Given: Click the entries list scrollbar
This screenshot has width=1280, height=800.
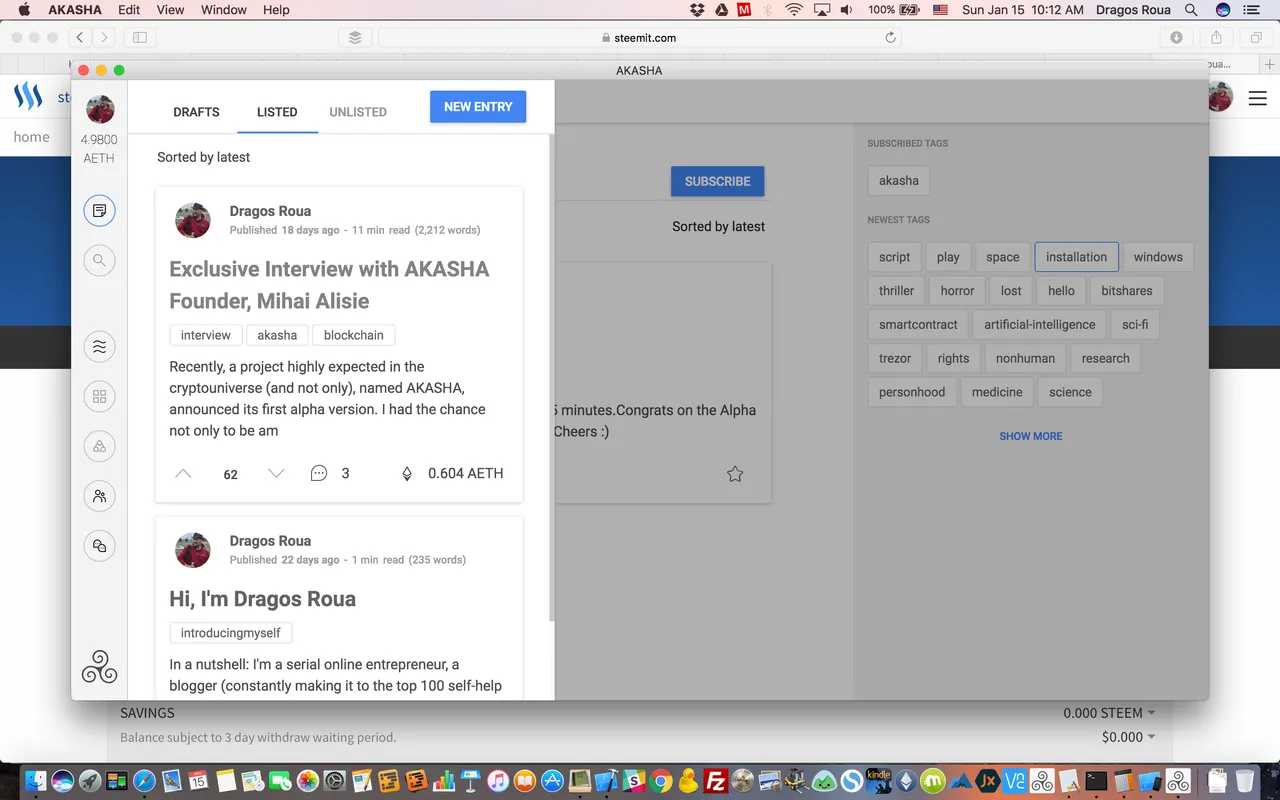Looking at the screenshot, I should [551, 380].
